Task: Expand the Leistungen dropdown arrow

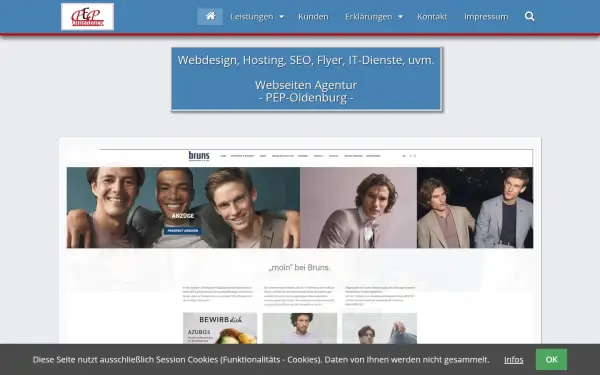Action: click(282, 17)
